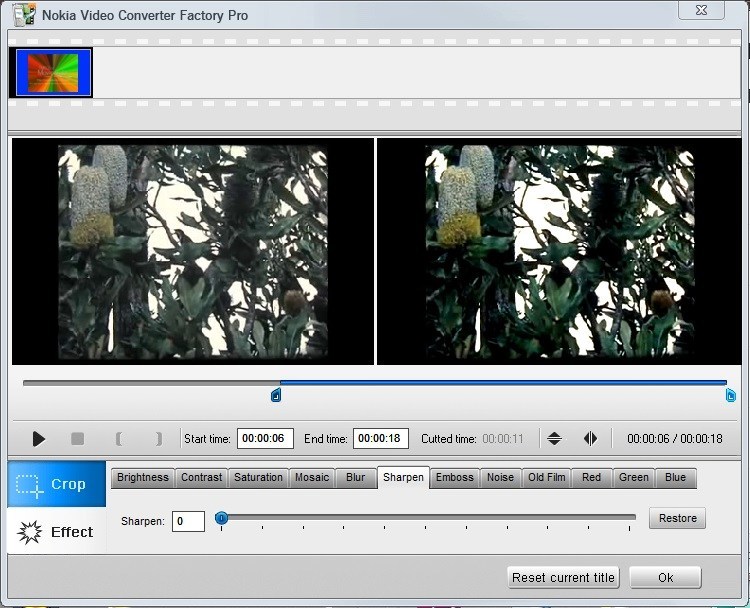Switch to the Red tab
This screenshot has height=608, width=750.
coord(591,477)
